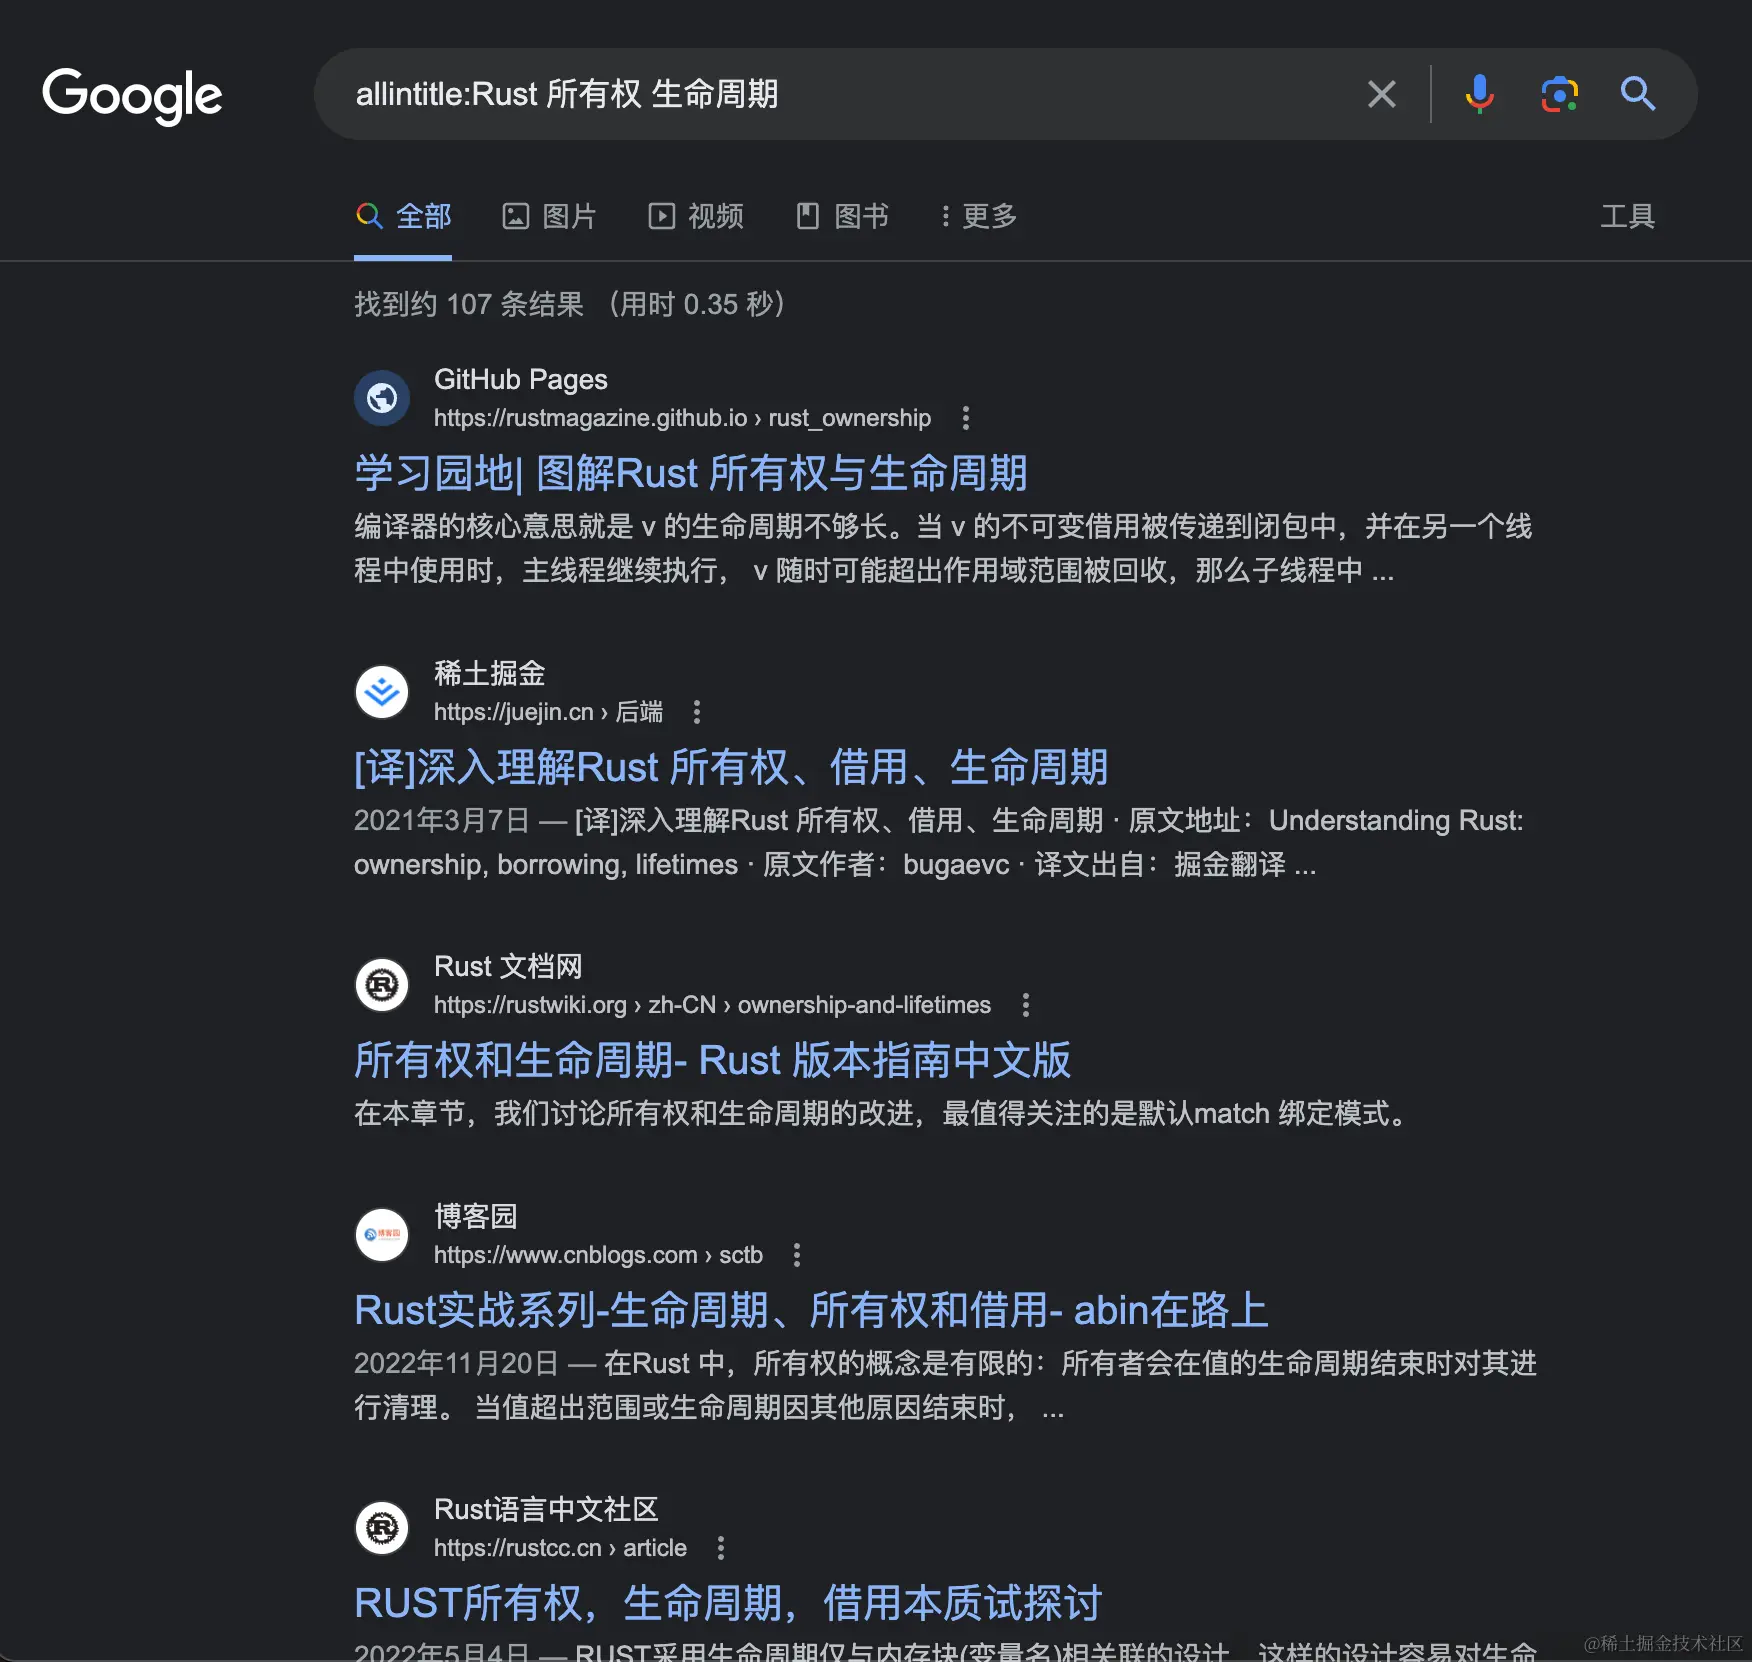Open options menu for rustmagazine.github.io result
This screenshot has height=1662, width=1752.
[x=965, y=418]
